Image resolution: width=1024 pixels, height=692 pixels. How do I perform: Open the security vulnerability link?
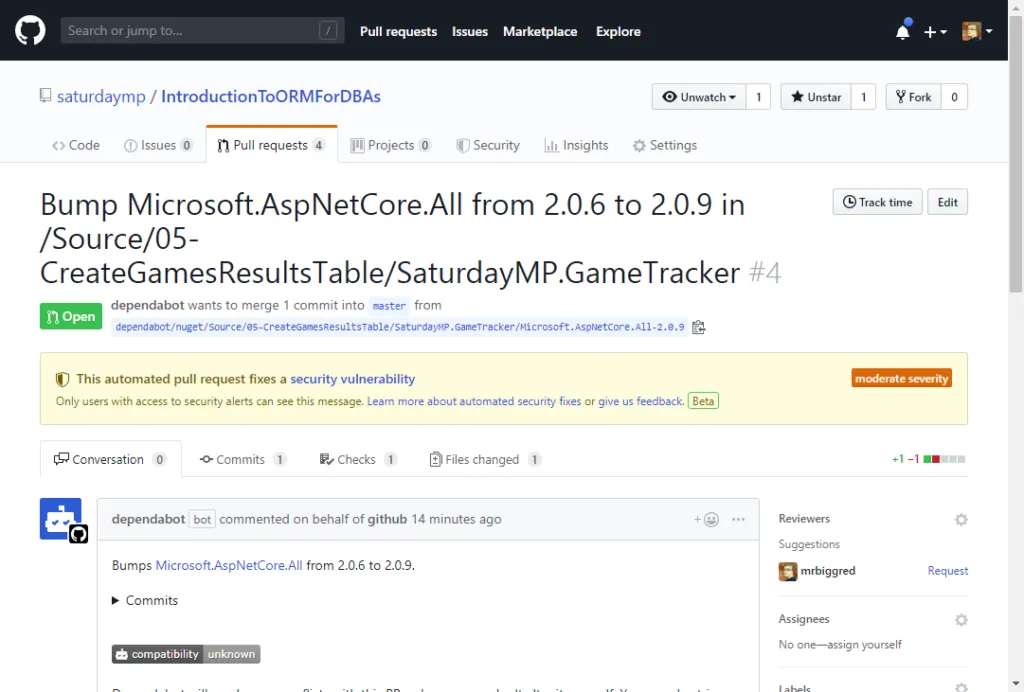[x=353, y=379]
